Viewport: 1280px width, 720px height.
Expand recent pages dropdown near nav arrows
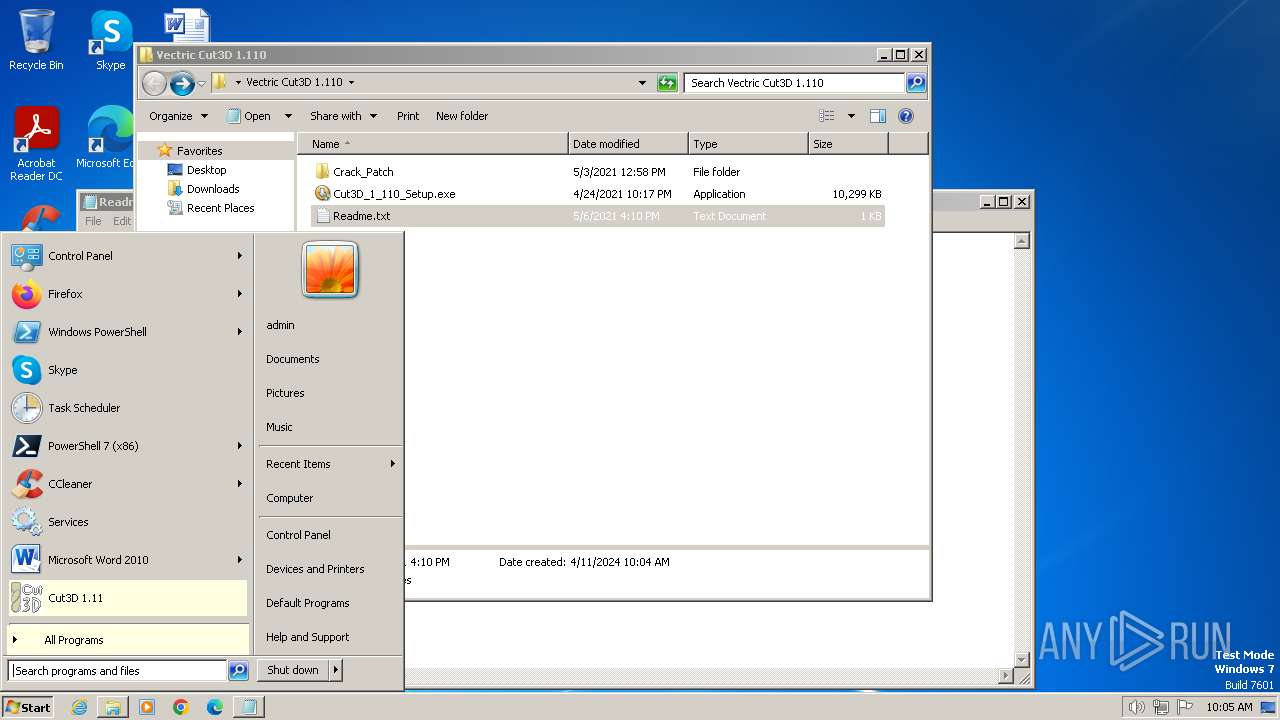point(202,83)
